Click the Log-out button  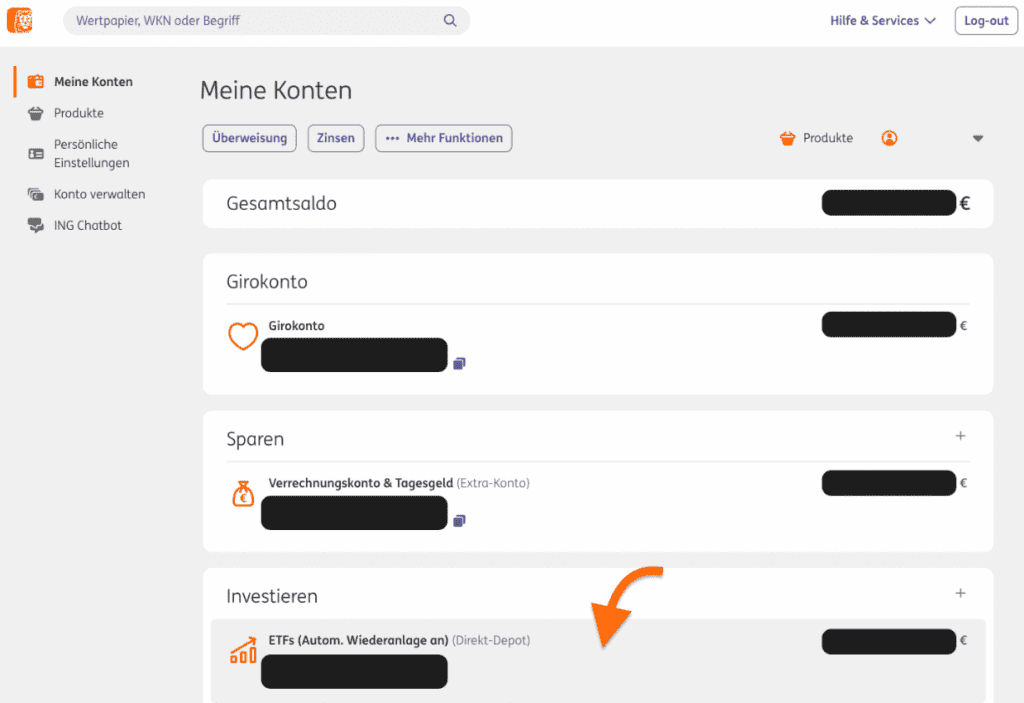click(x=985, y=20)
